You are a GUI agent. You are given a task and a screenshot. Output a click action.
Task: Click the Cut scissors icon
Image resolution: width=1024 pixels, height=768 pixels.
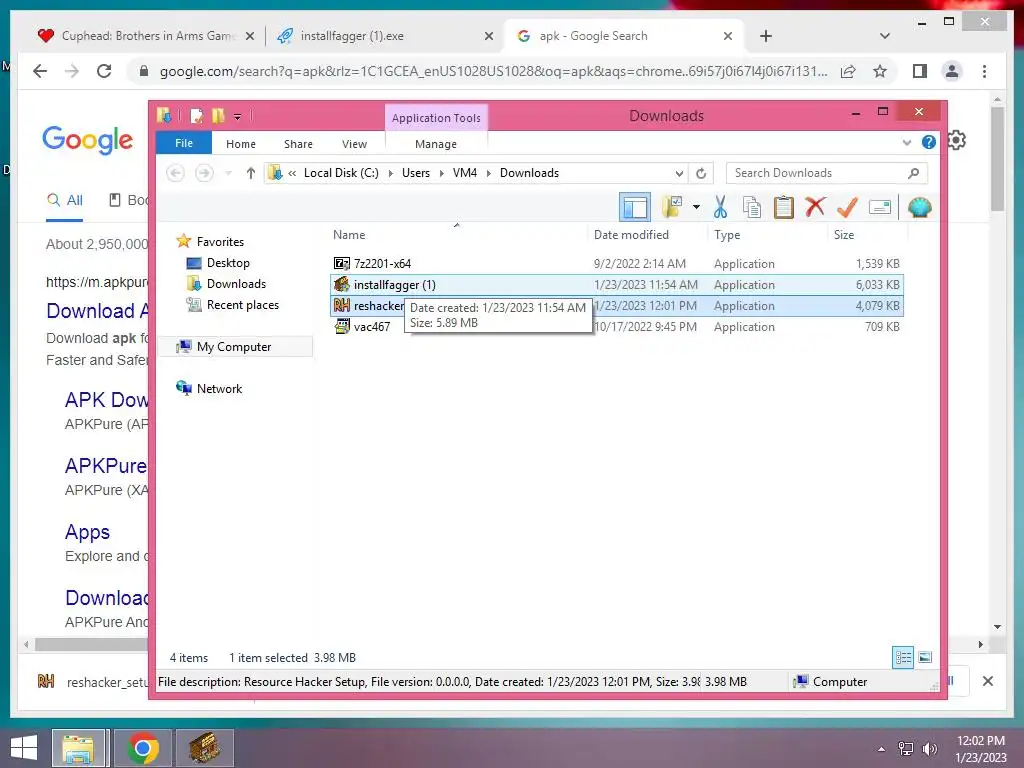click(720, 208)
